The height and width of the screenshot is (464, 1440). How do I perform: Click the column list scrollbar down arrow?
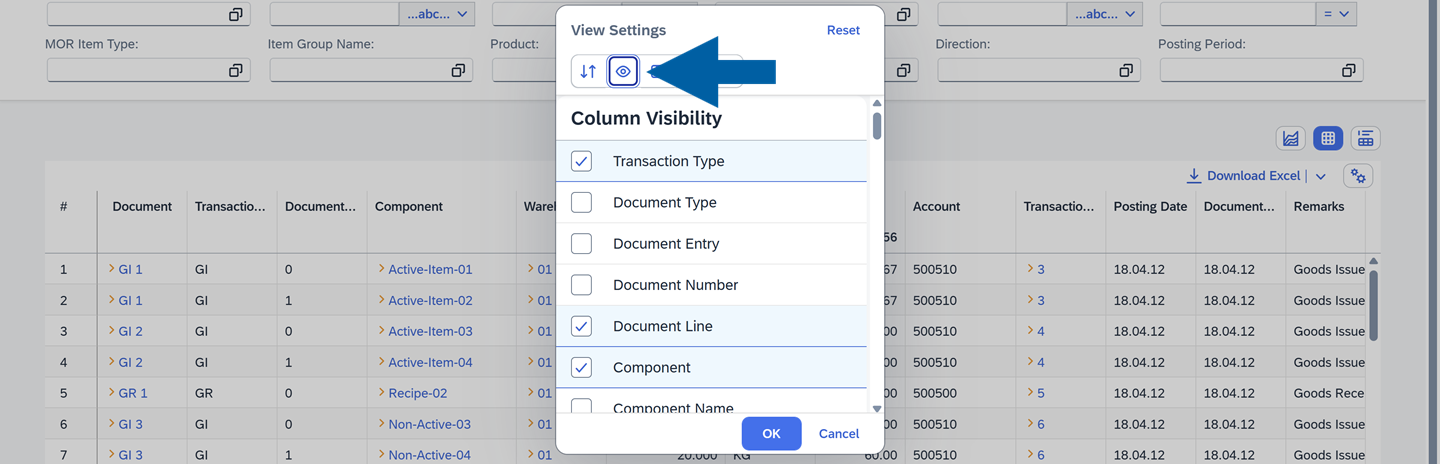tap(877, 409)
